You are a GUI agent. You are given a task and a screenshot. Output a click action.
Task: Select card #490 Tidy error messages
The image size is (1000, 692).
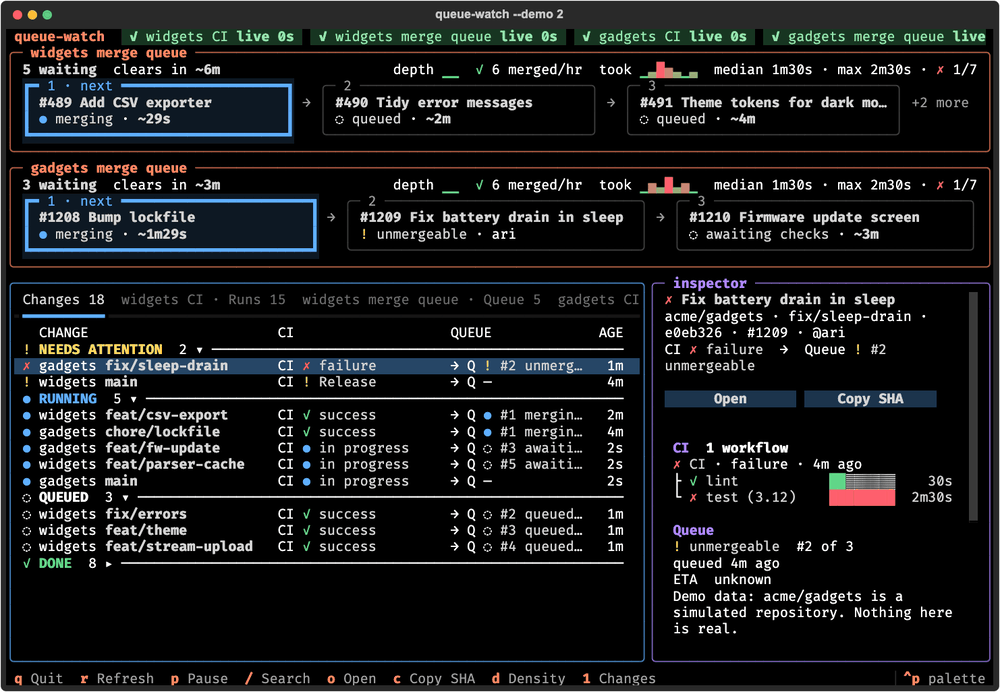click(x=459, y=110)
